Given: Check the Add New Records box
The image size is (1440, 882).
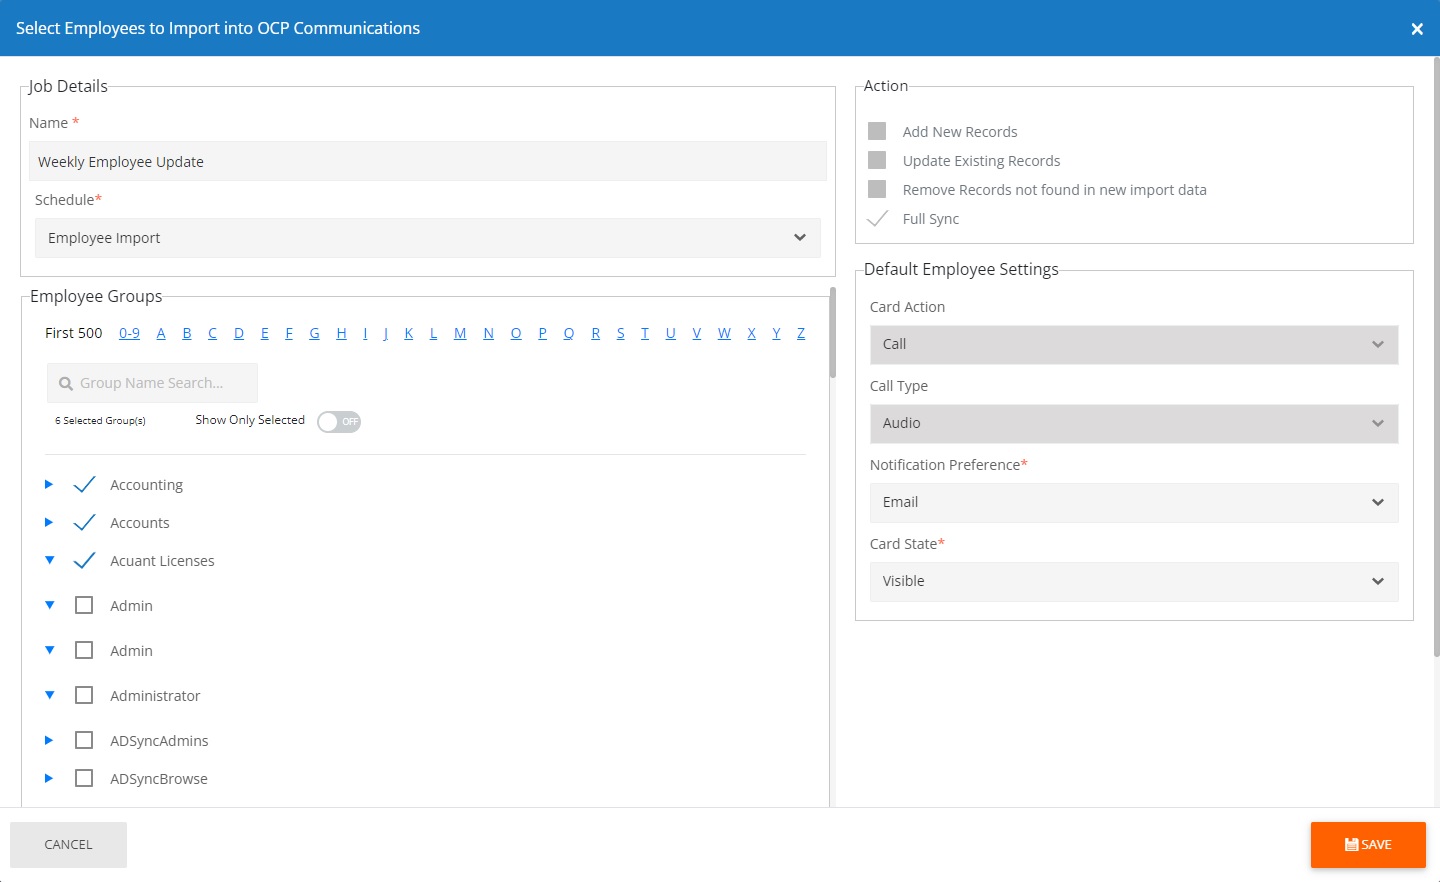Looking at the screenshot, I should coord(877,131).
